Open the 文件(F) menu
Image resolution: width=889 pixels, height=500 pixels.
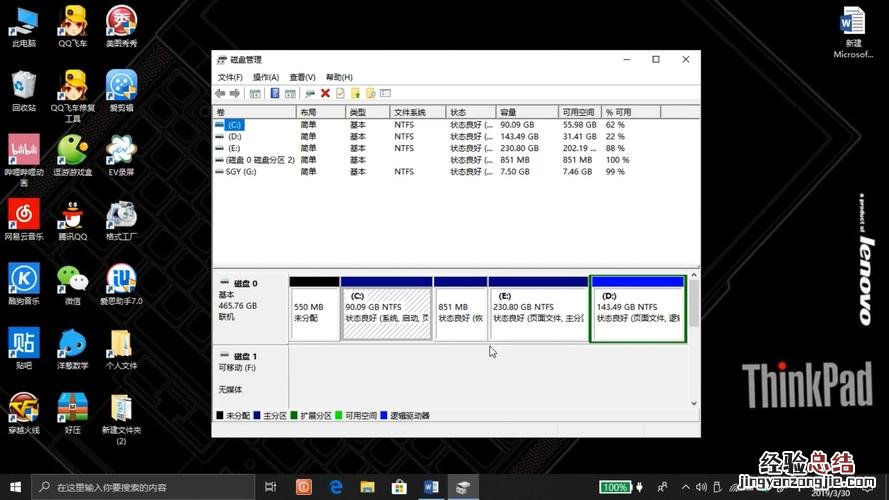tap(230, 77)
